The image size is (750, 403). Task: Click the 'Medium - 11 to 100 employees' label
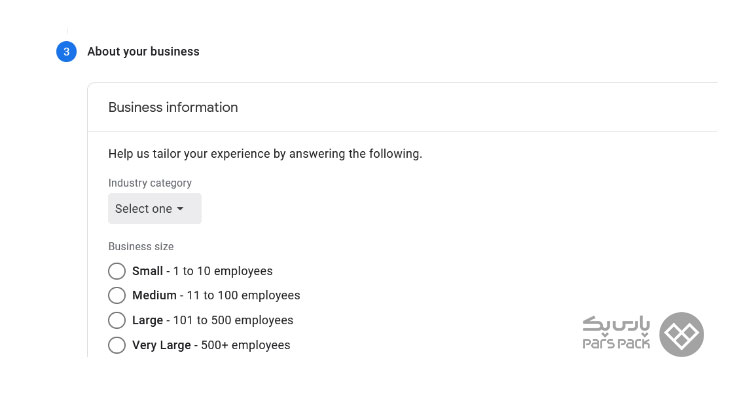[216, 295]
